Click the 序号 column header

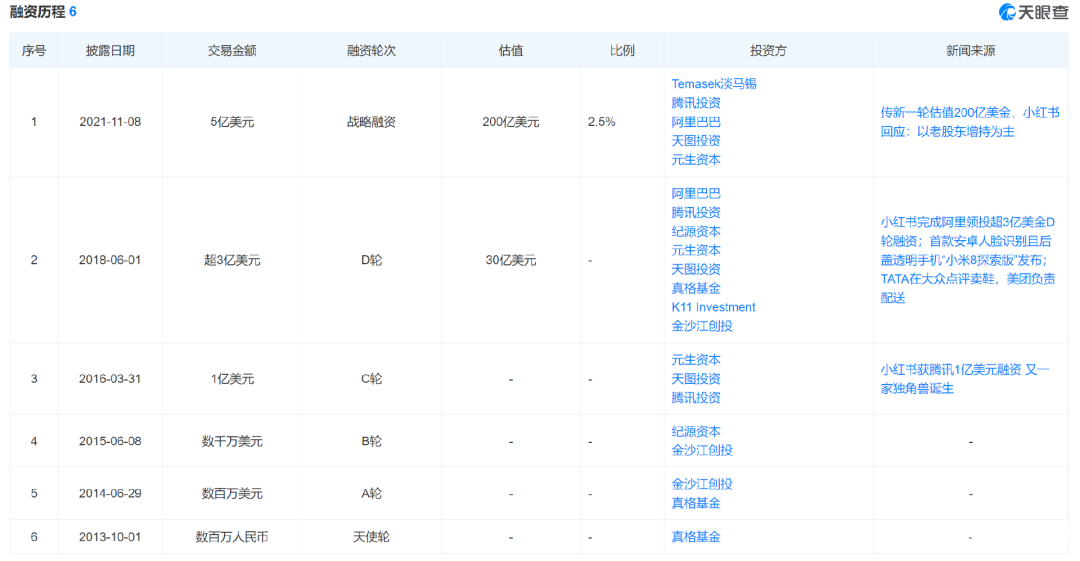[x=34, y=50]
